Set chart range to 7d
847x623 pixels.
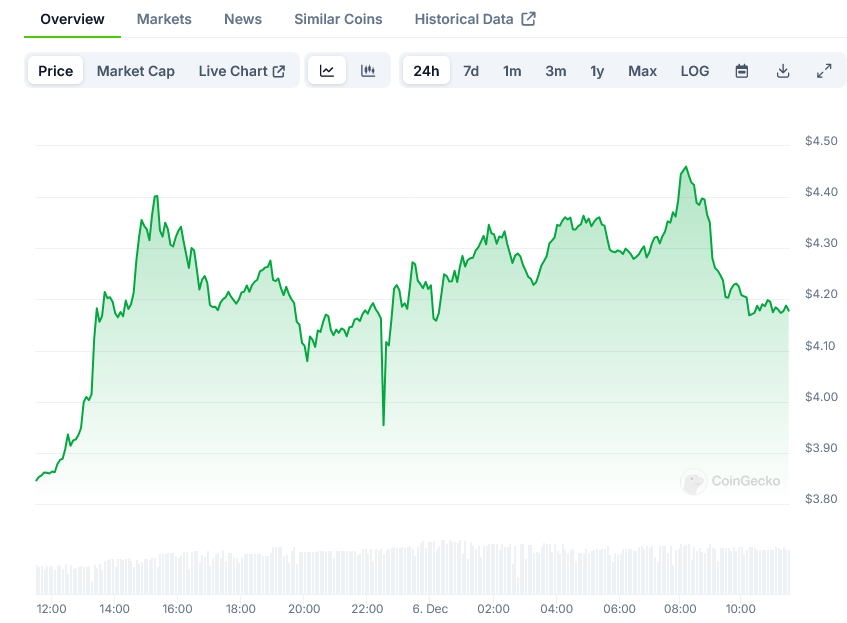(471, 71)
